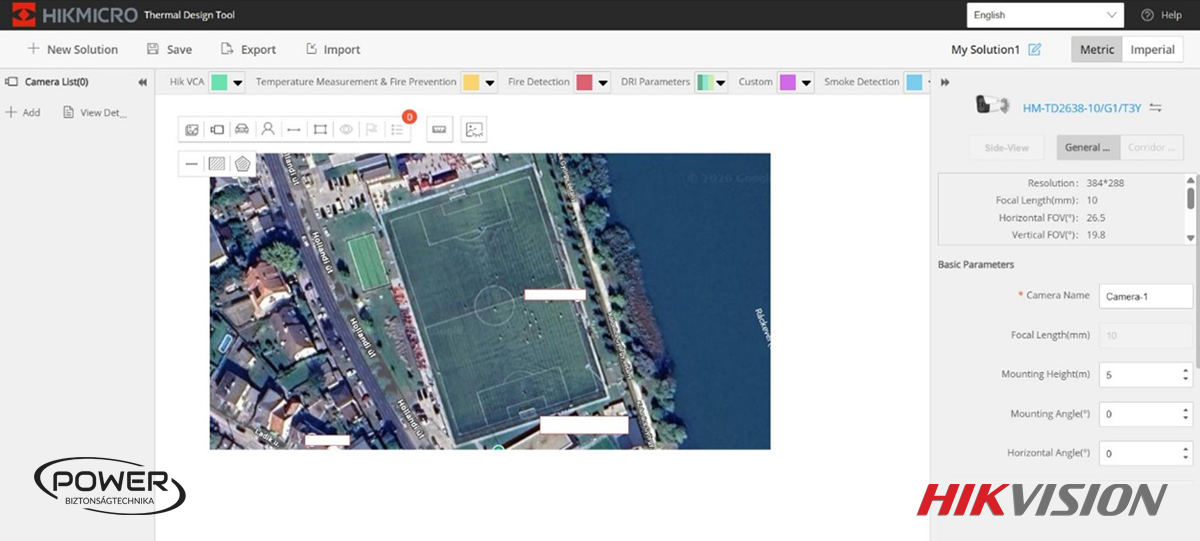
Task: Select the General view mode button
Action: [x=1087, y=147]
